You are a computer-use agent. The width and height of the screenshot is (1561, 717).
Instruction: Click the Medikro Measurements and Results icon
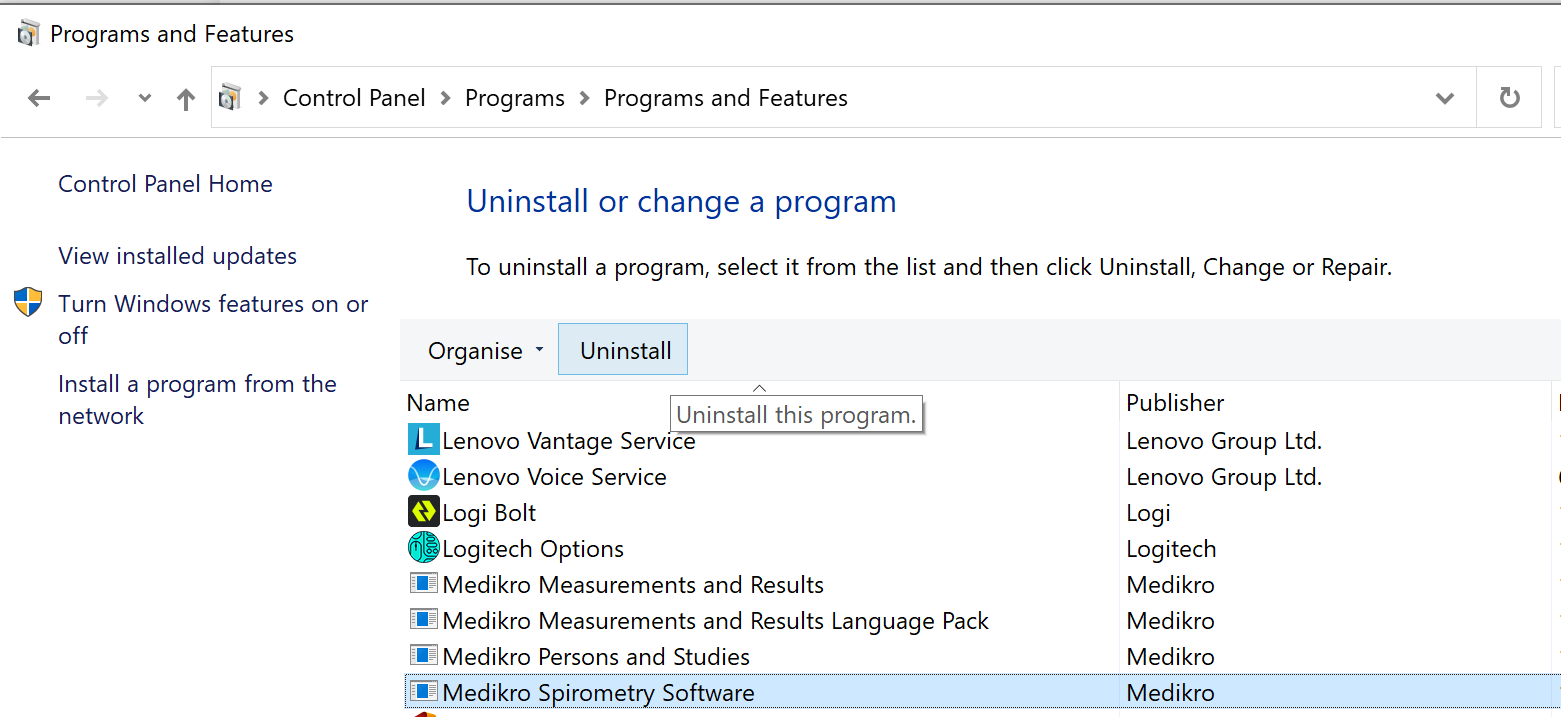pyautogui.click(x=424, y=584)
